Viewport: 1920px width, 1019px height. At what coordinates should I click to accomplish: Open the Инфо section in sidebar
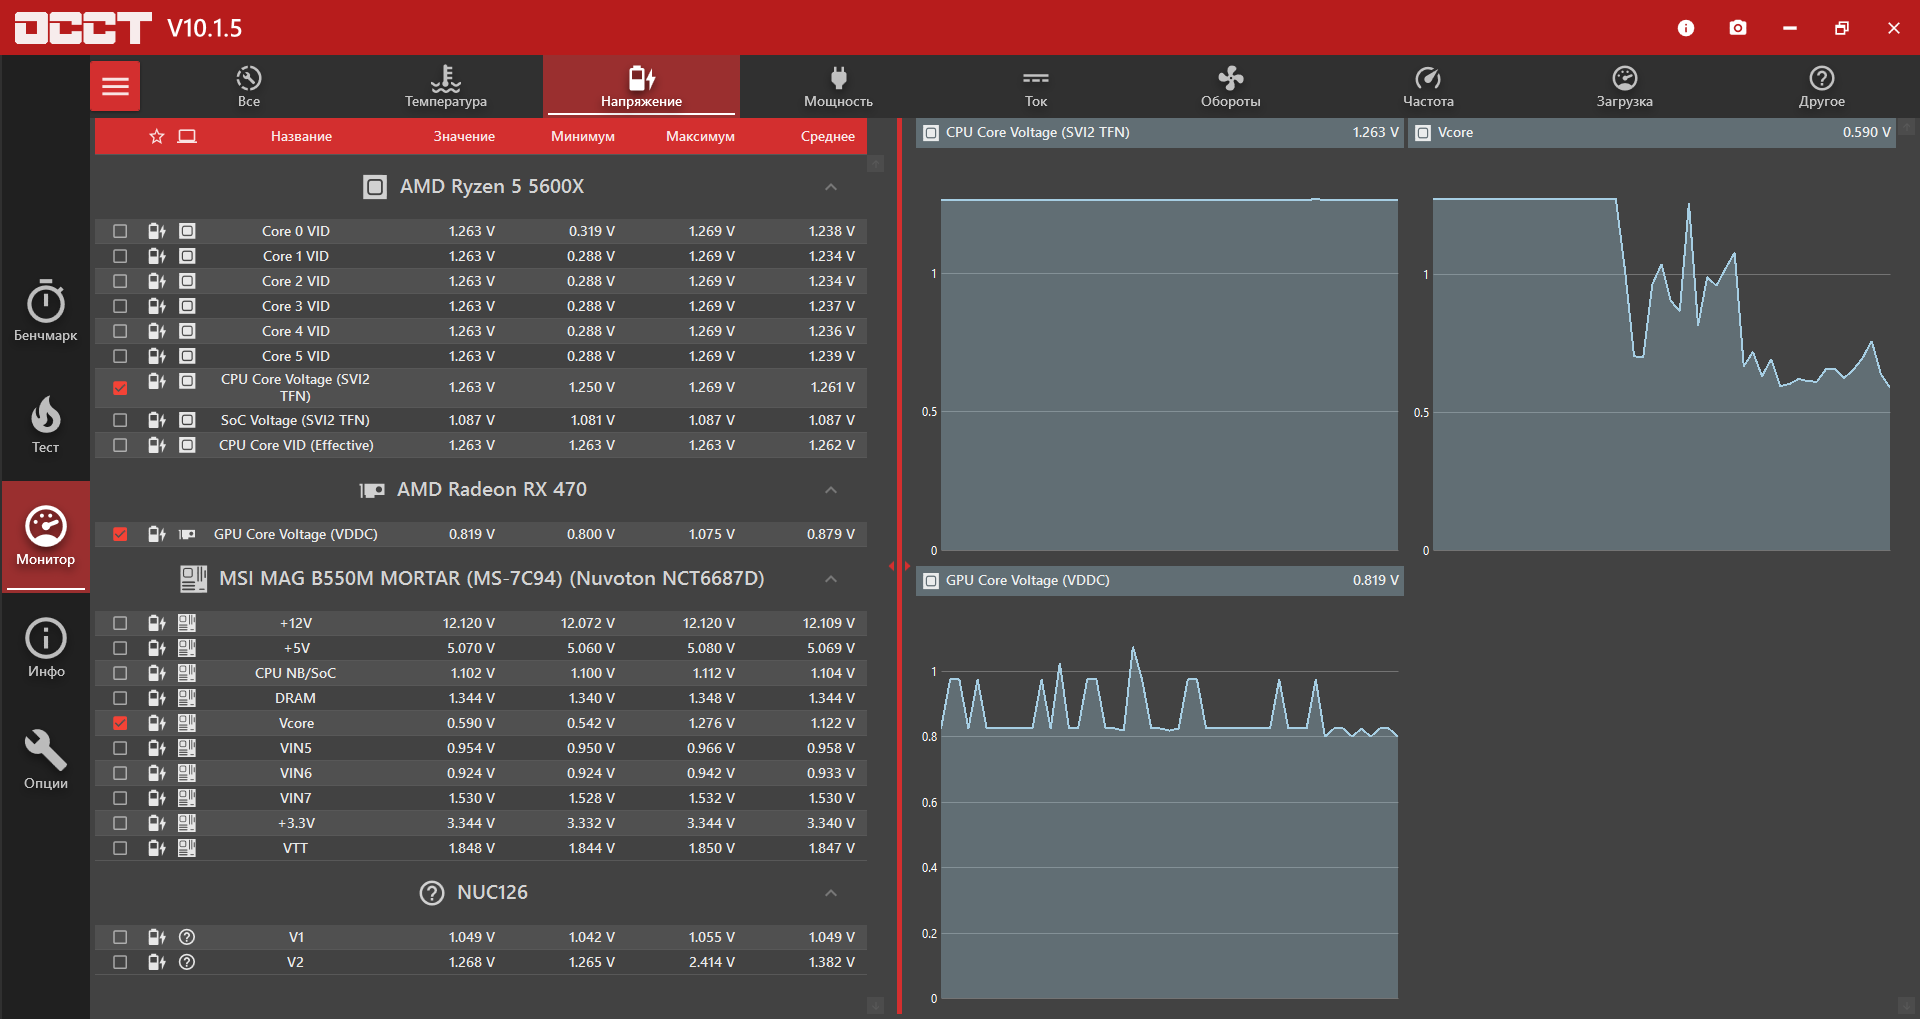point(45,648)
